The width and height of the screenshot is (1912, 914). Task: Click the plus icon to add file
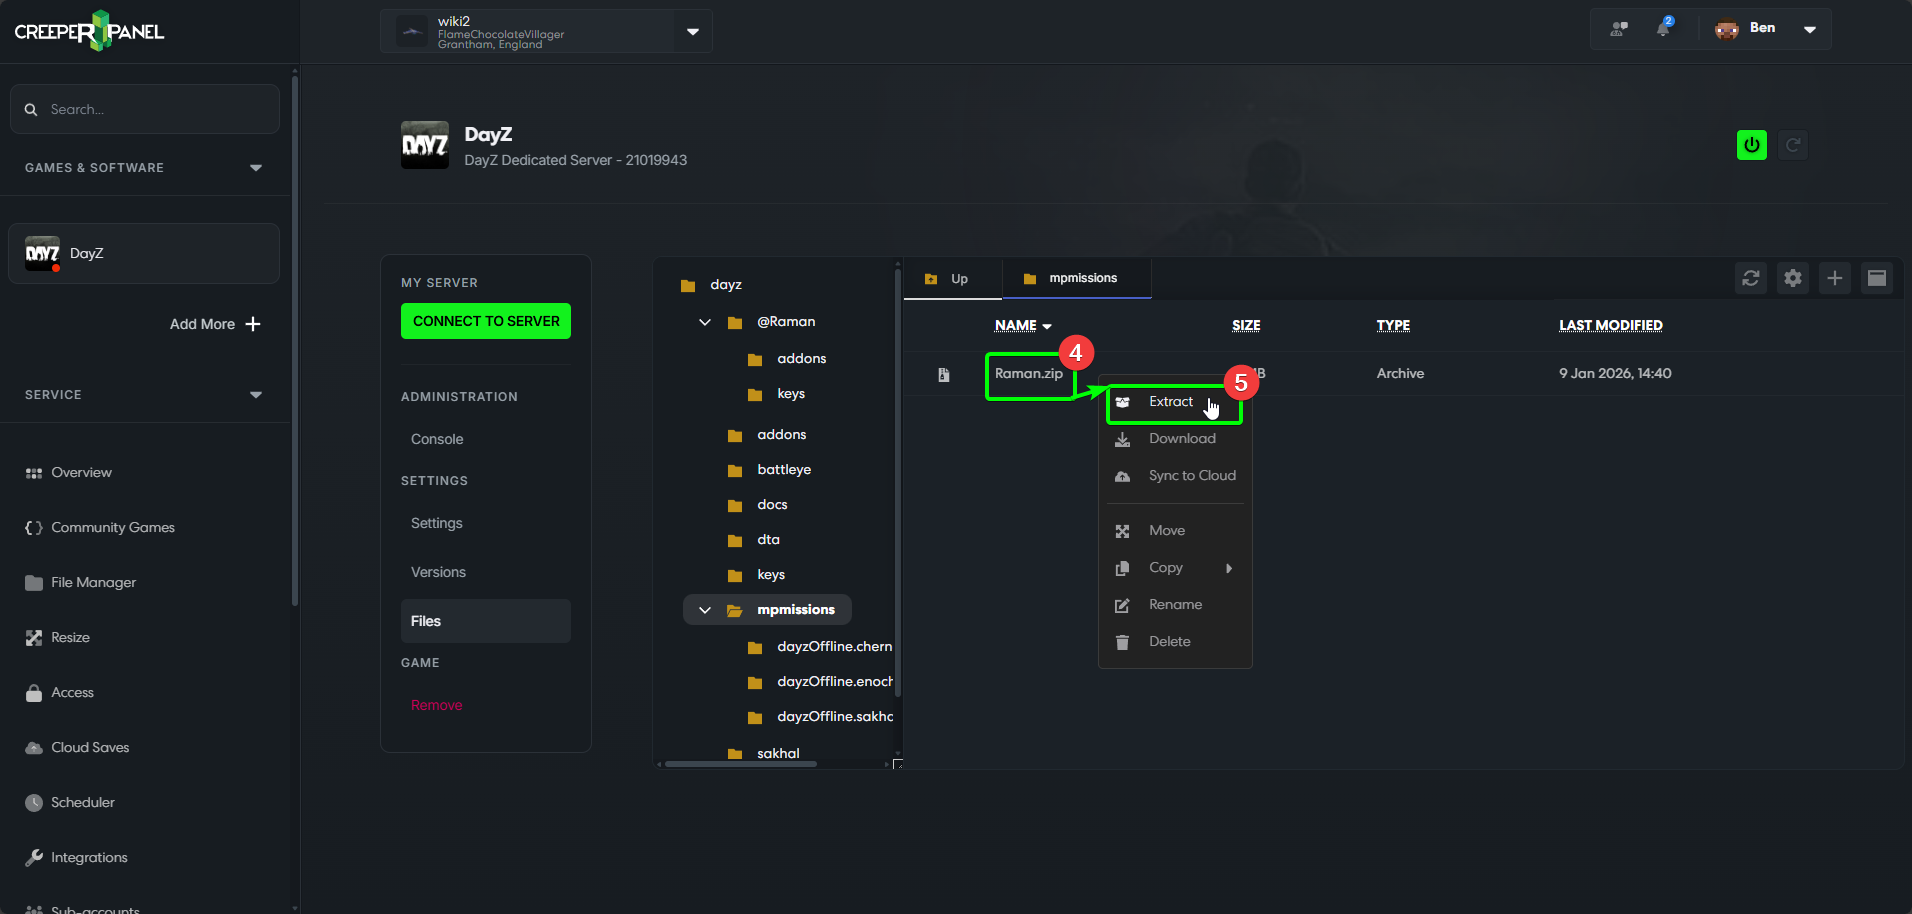coord(1834,278)
